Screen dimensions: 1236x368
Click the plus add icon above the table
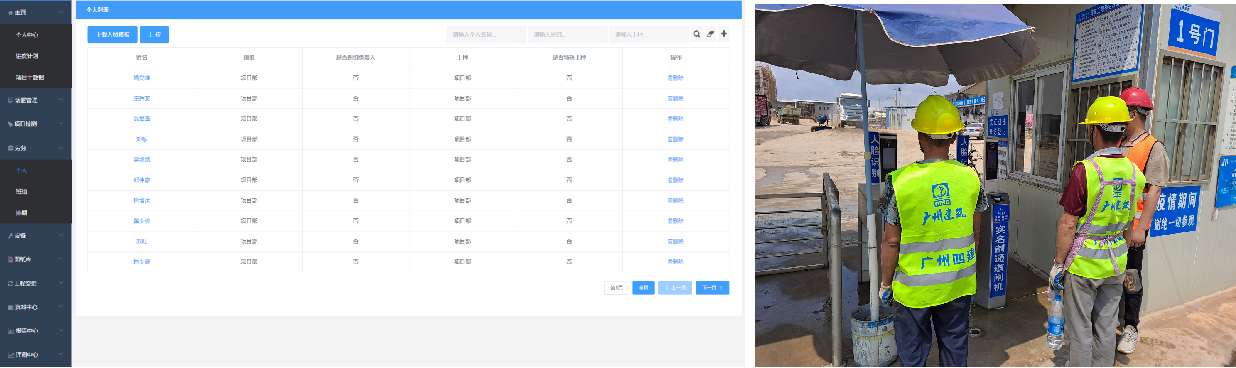[x=724, y=34]
